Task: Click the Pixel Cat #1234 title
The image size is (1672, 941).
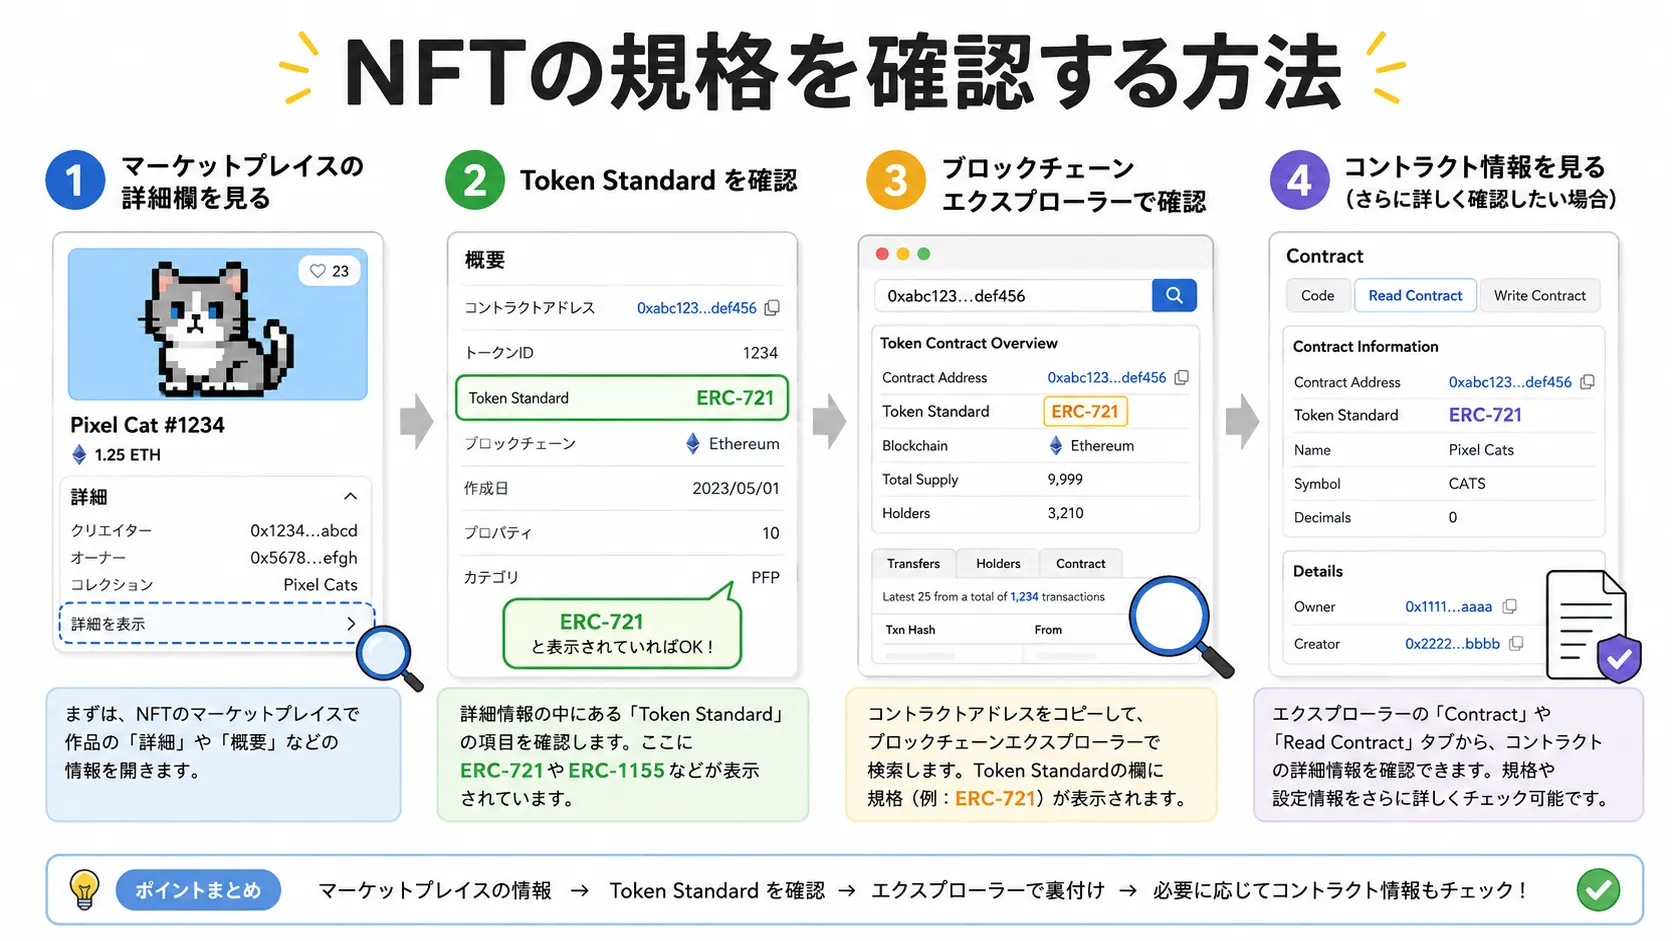Action: (147, 425)
